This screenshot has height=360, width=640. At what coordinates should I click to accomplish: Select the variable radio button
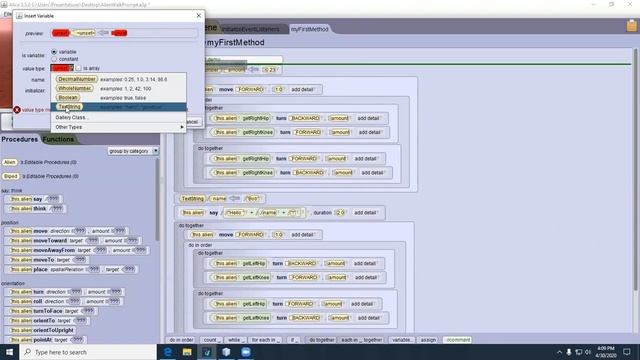tap(54, 52)
